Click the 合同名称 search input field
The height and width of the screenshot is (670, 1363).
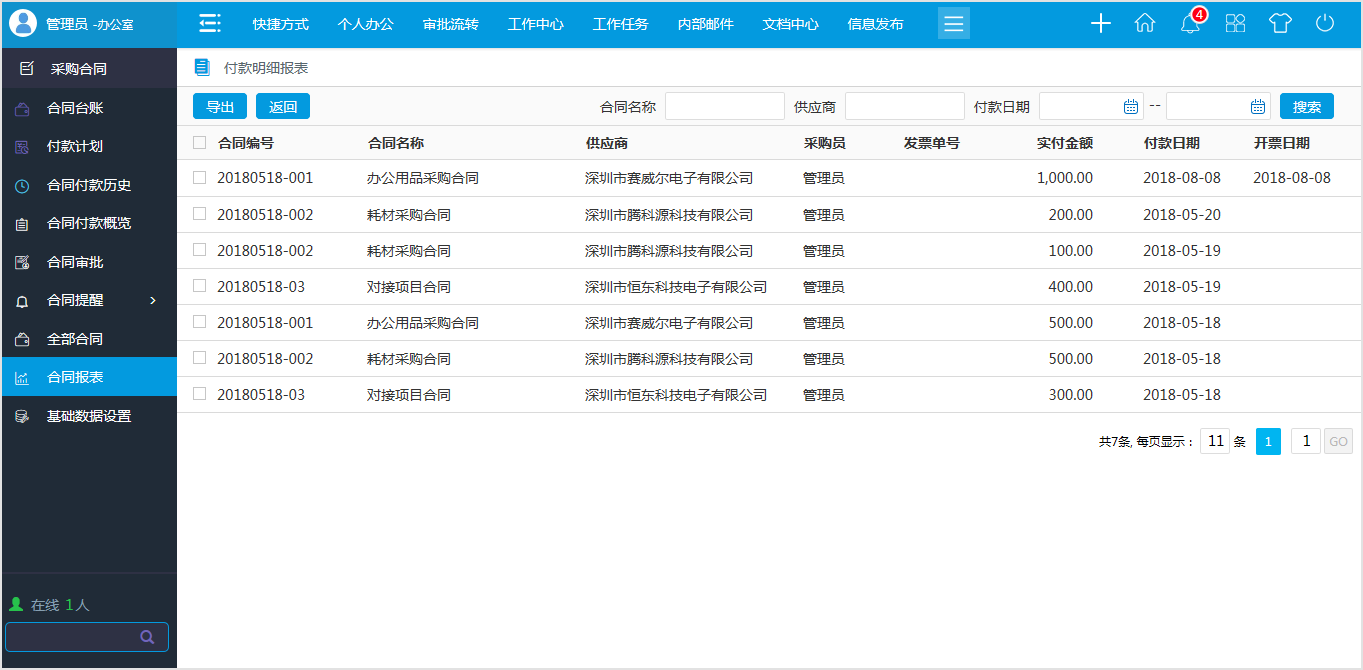click(724, 105)
